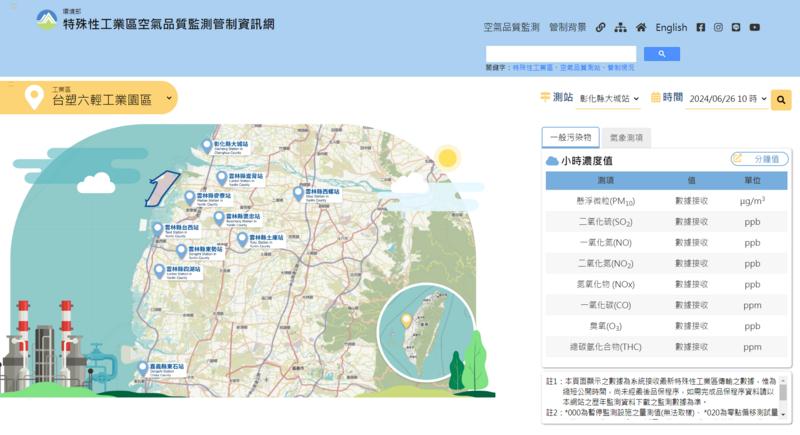Click the 一氧化氮(NO) row label
The image size is (800, 435).
point(606,243)
